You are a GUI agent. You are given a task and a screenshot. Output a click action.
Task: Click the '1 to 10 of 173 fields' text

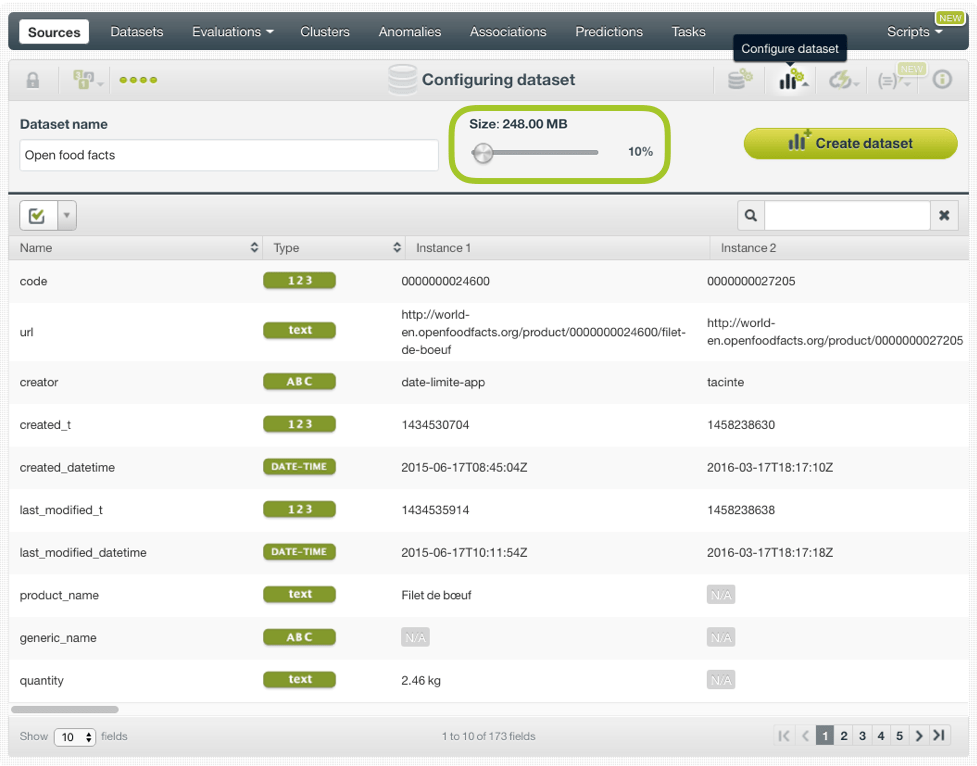coord(488,736)
